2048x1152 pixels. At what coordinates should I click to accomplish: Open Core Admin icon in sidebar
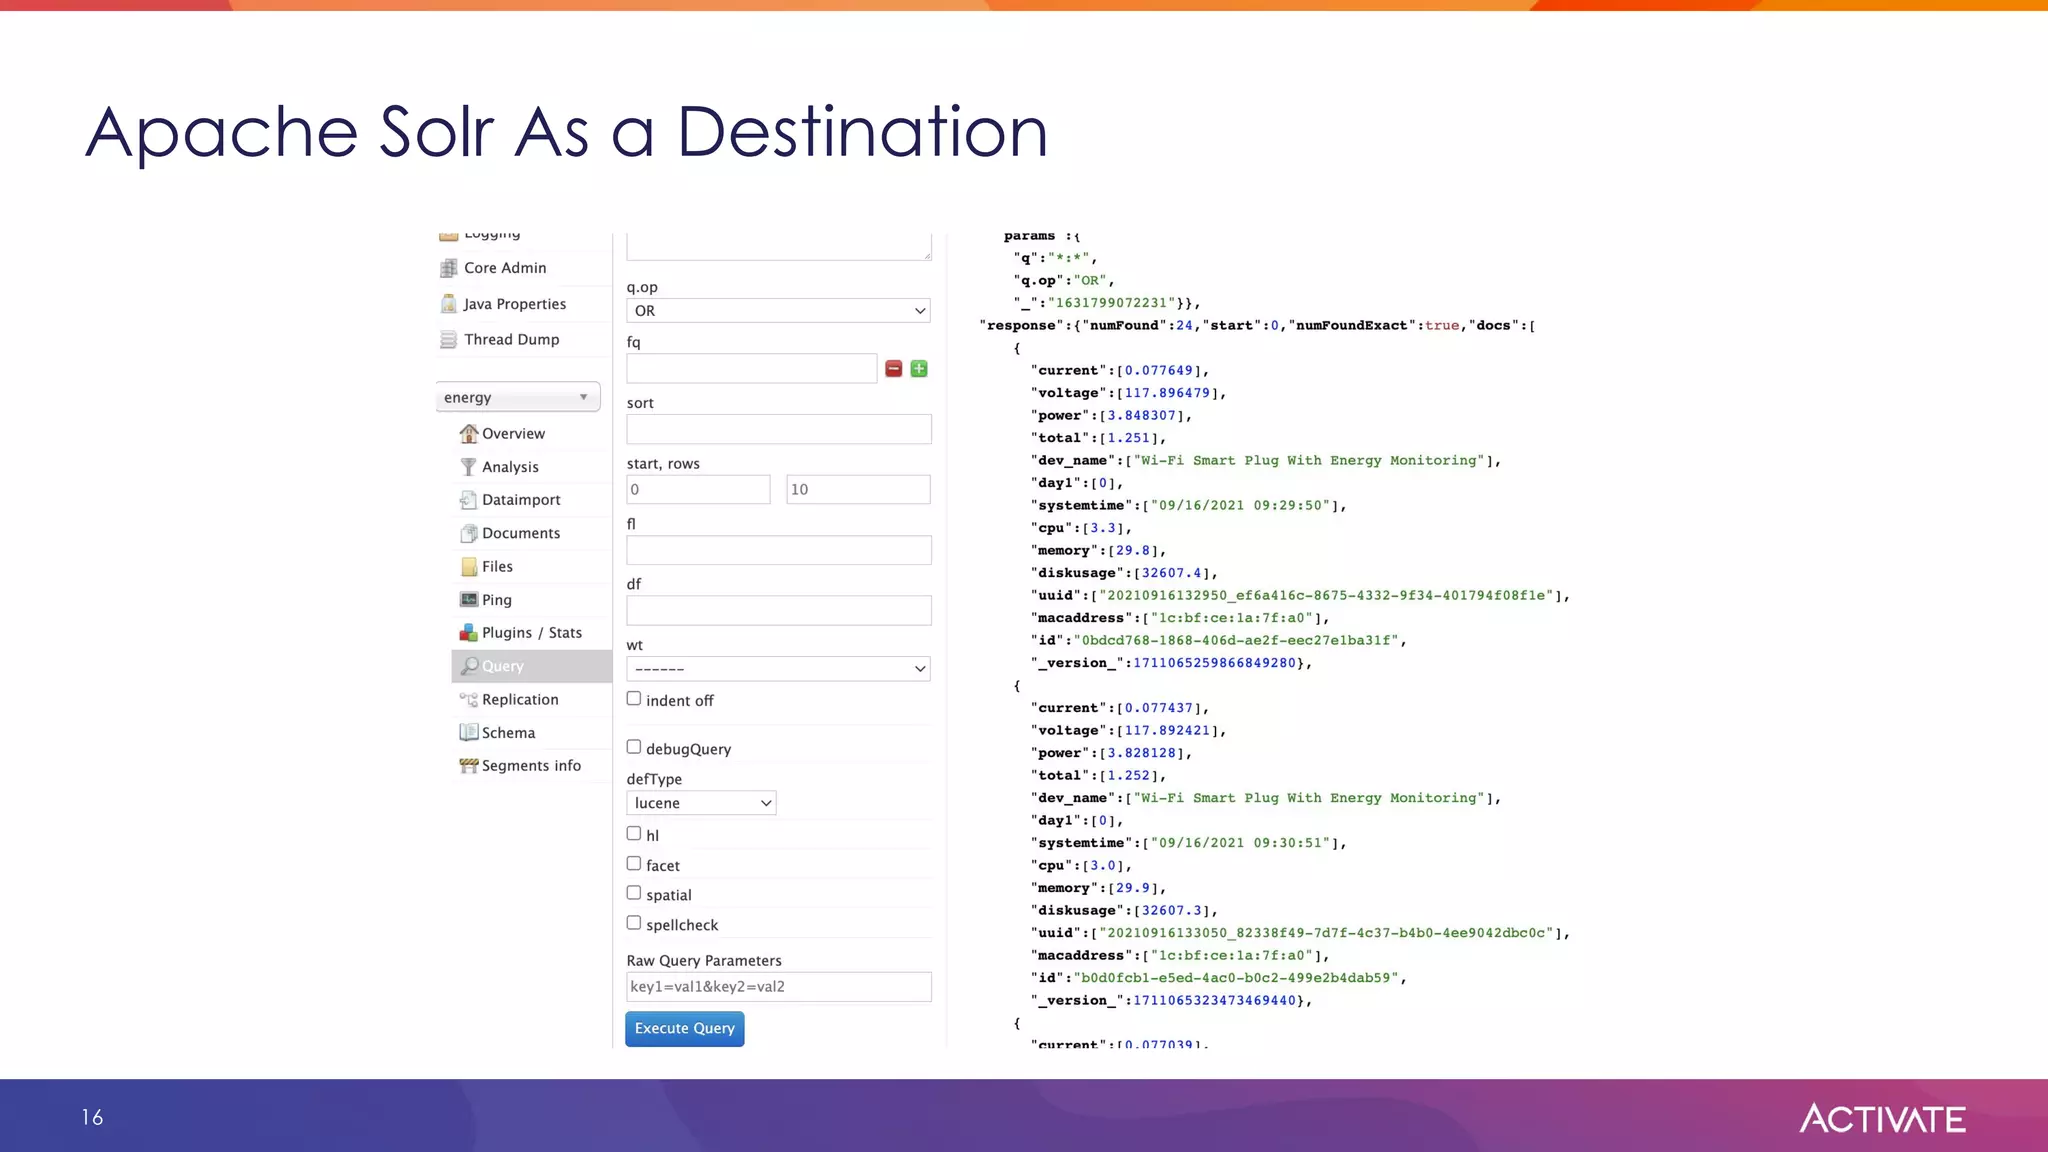click(449, 268)
